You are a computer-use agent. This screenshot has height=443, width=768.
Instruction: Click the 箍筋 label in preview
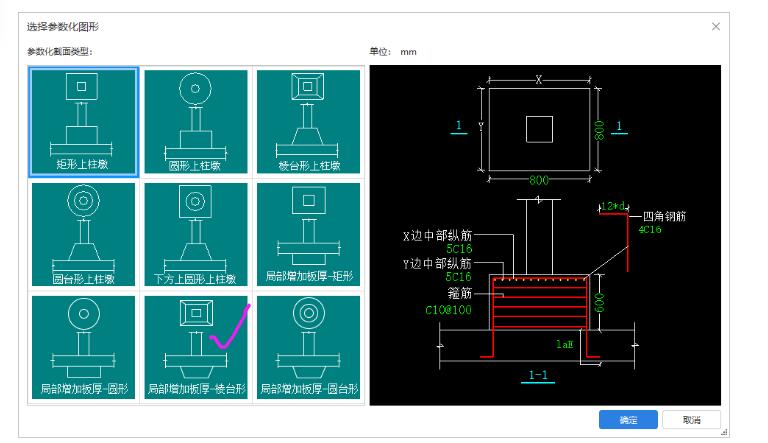(x=459, y=293)
